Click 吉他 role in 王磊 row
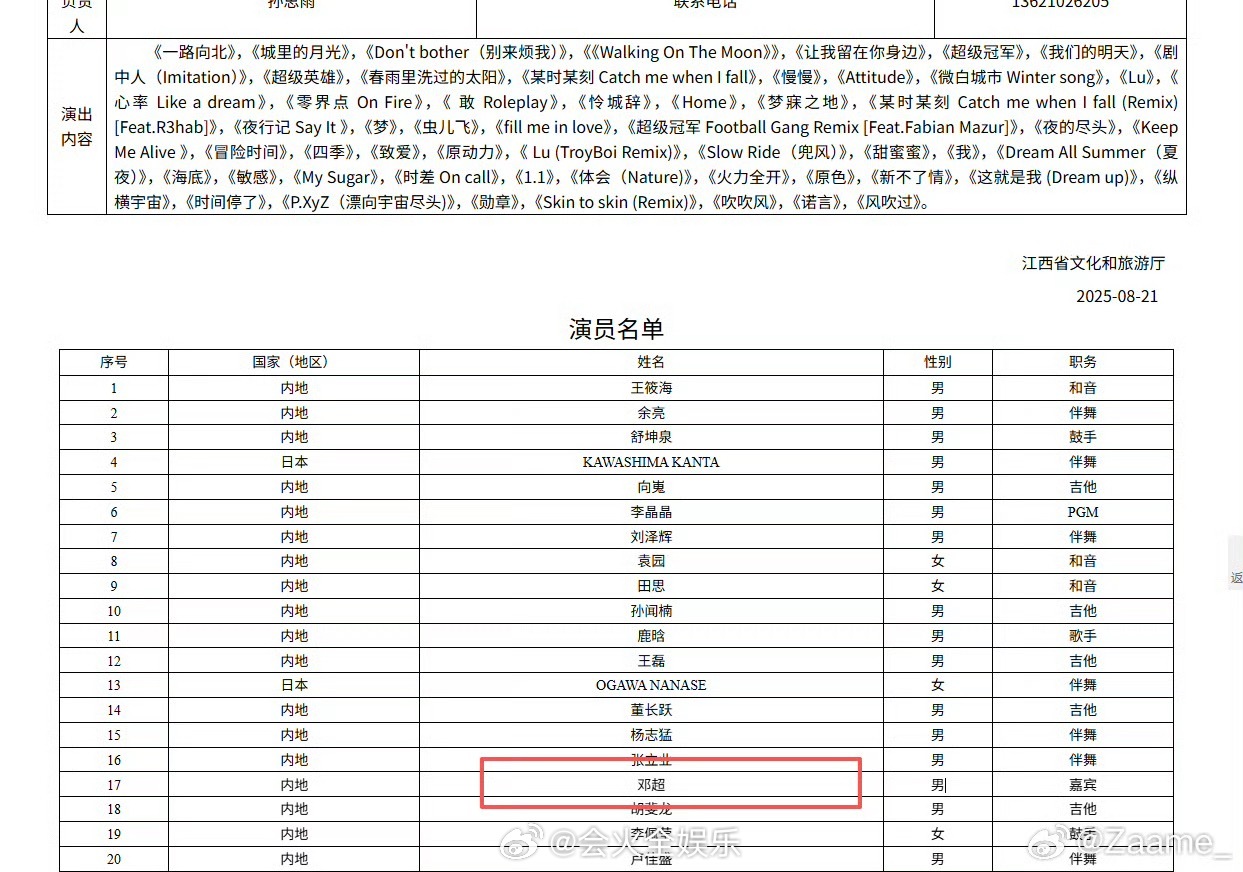 pyautogui.click(x=1083, y=661)
